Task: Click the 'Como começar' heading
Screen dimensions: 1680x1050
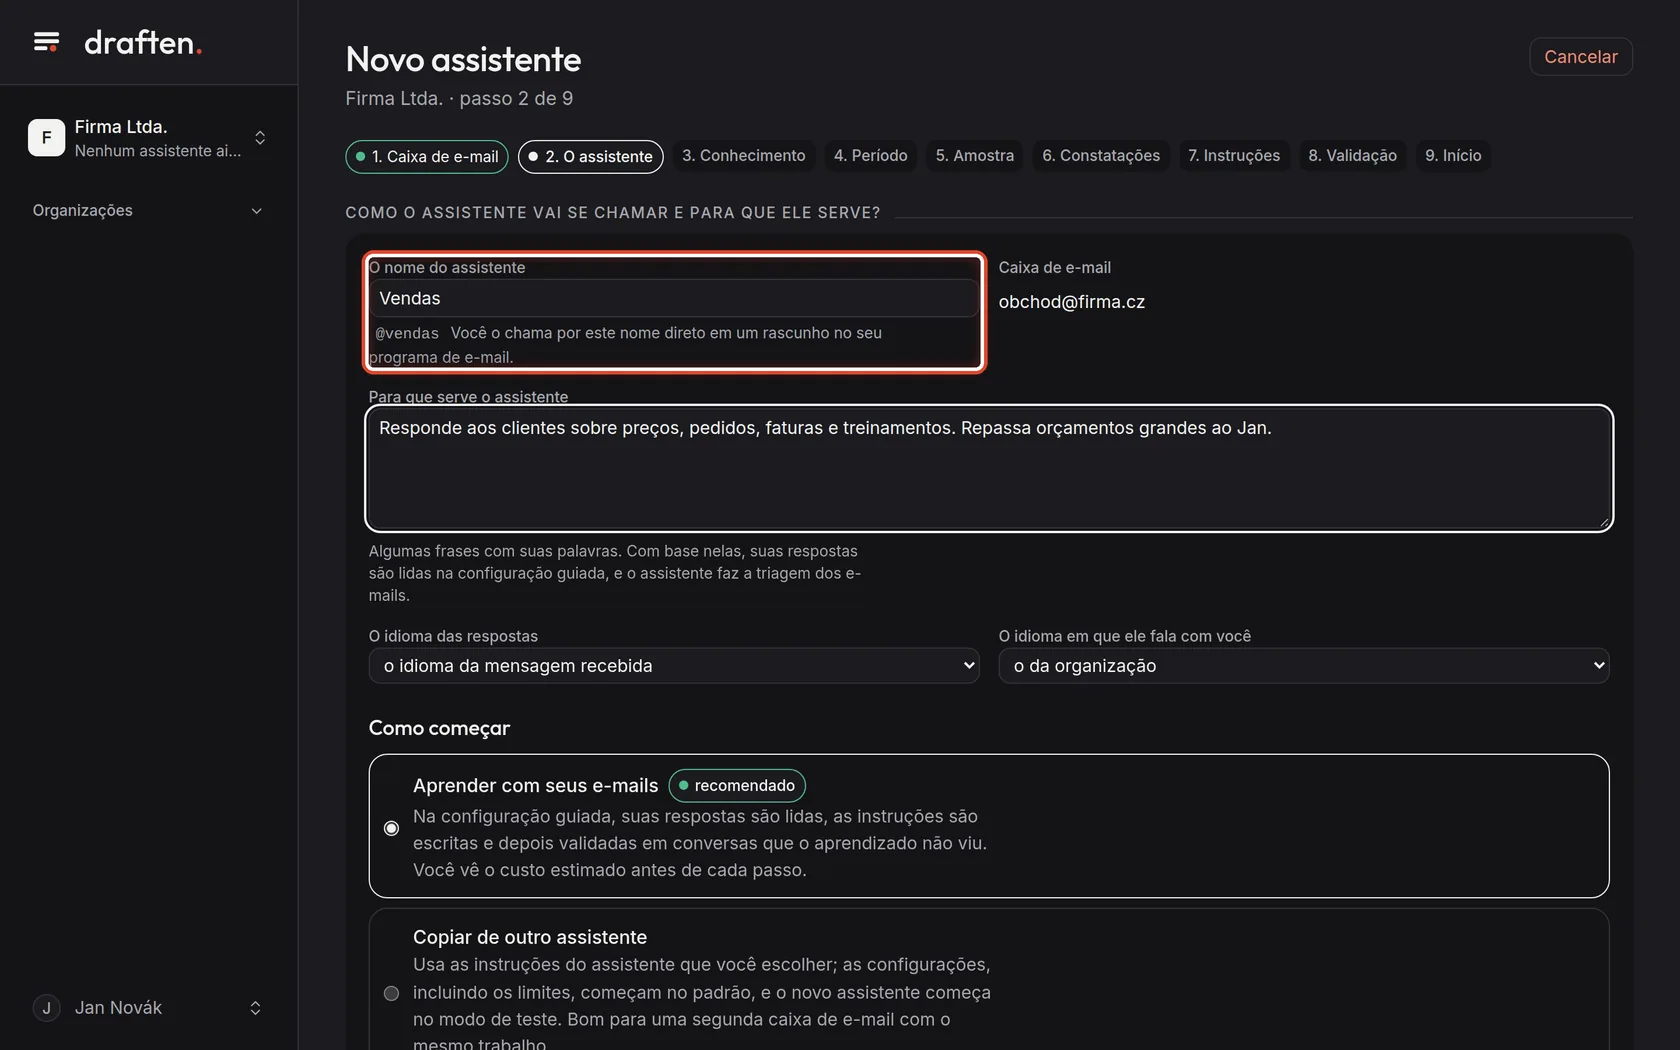Action: coord(439,728)
